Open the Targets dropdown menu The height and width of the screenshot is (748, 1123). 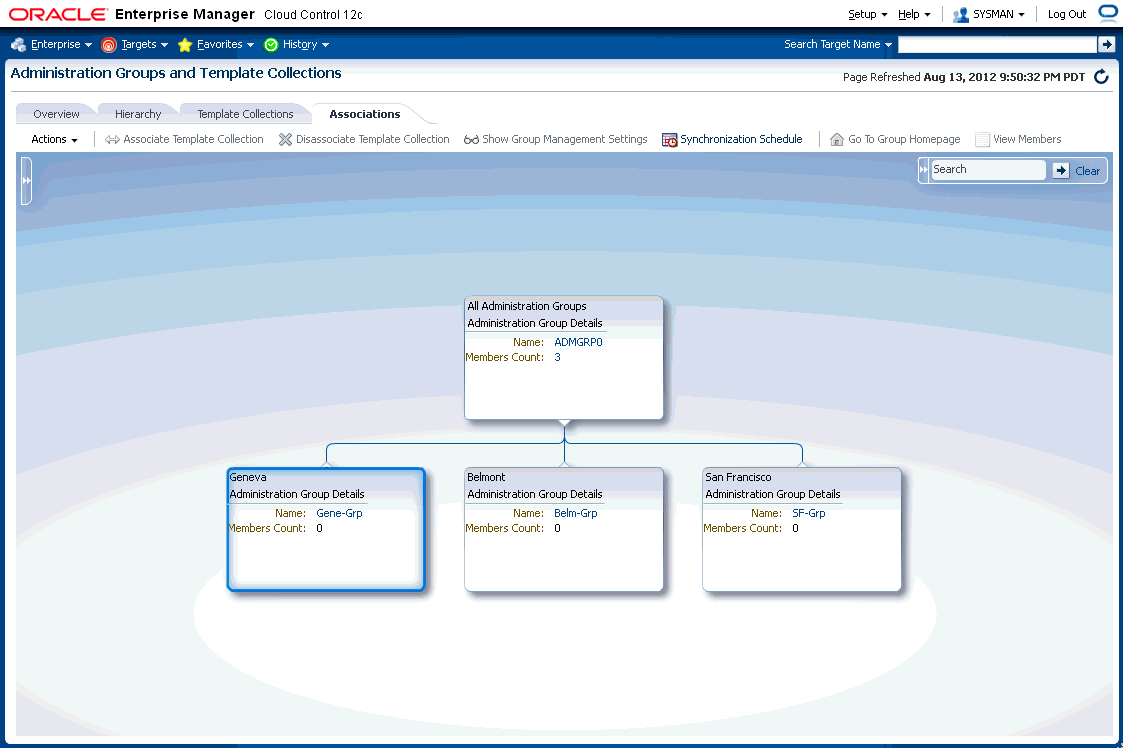click(145, 44)
